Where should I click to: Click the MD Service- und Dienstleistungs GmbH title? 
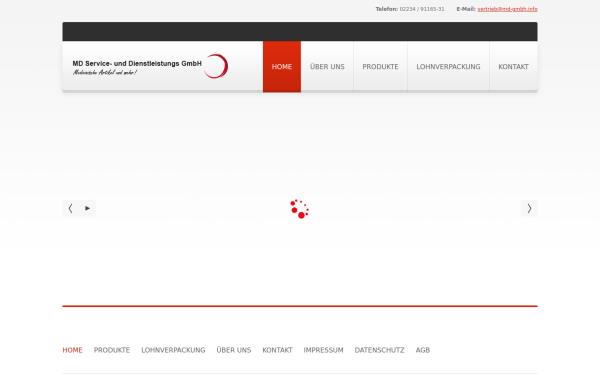tap(137, 64)
